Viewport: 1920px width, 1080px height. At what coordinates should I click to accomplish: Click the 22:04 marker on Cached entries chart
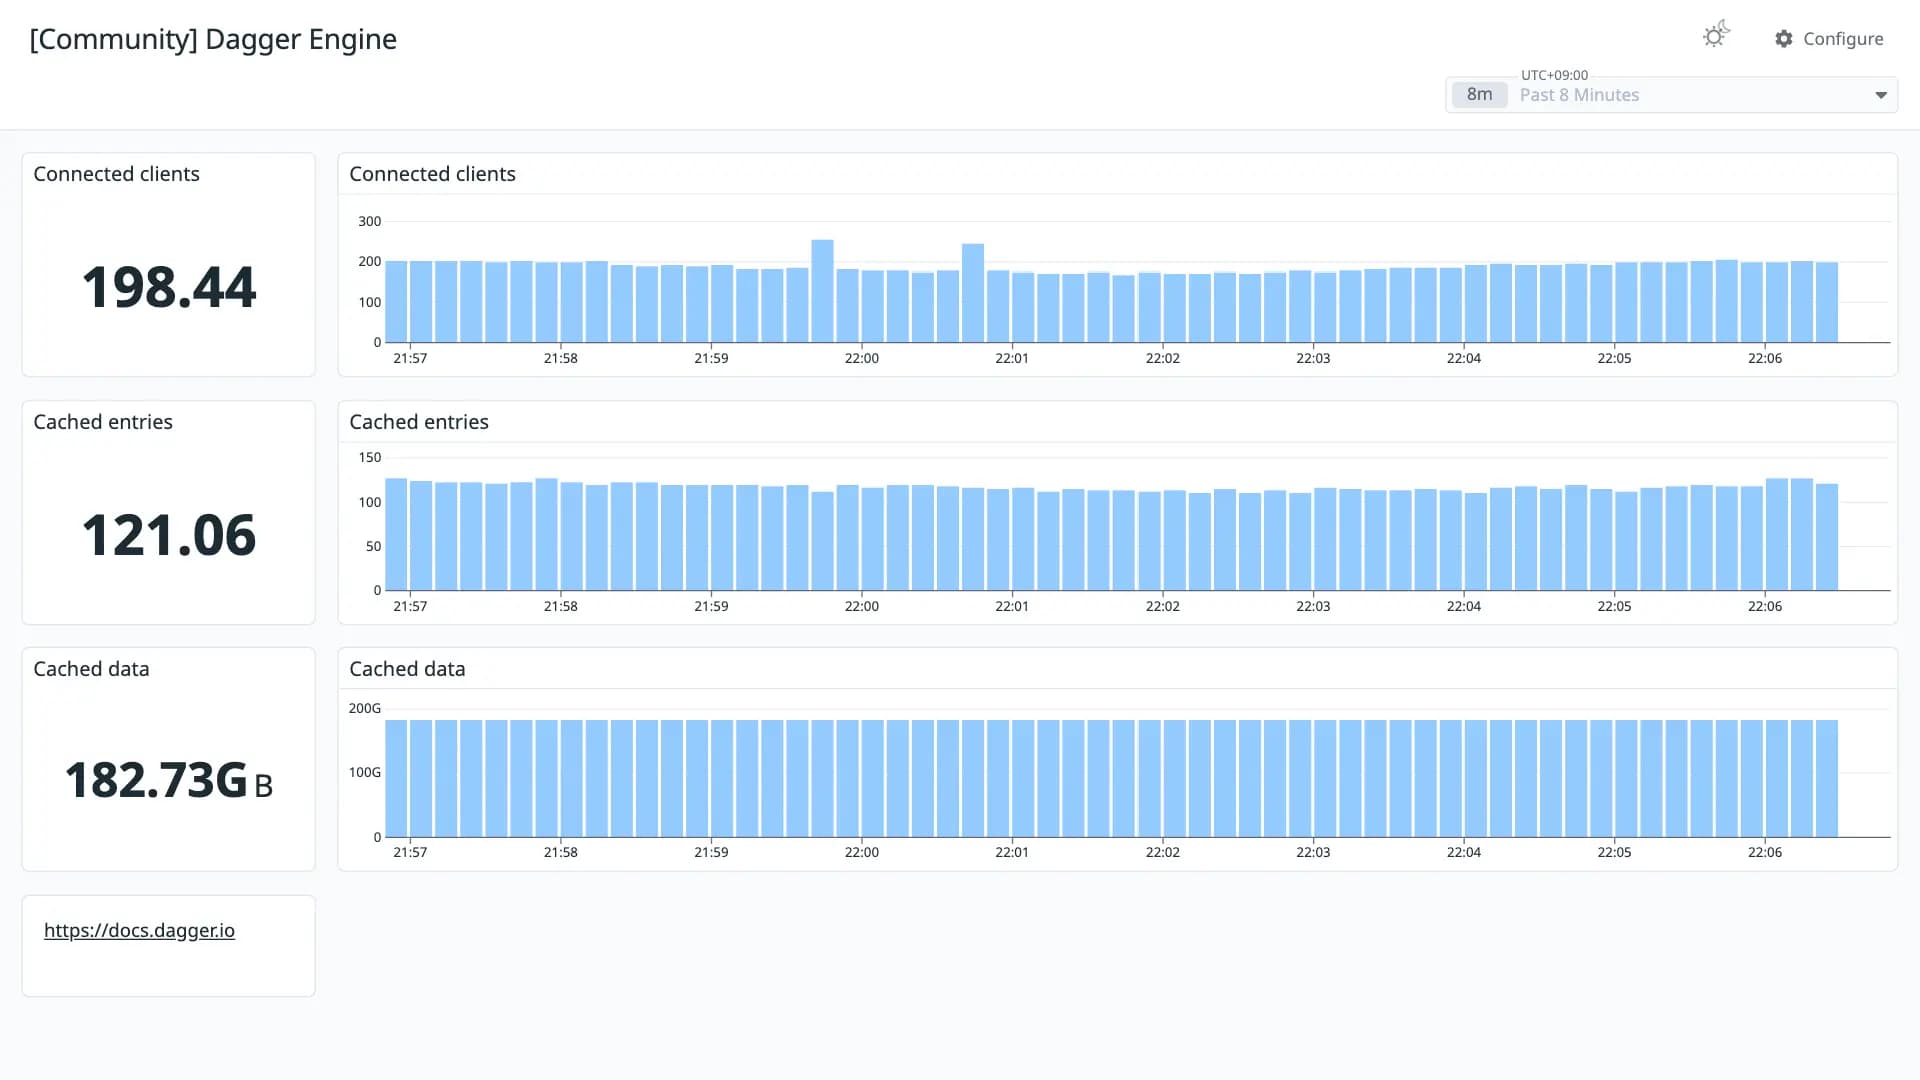click(1464, 606)
